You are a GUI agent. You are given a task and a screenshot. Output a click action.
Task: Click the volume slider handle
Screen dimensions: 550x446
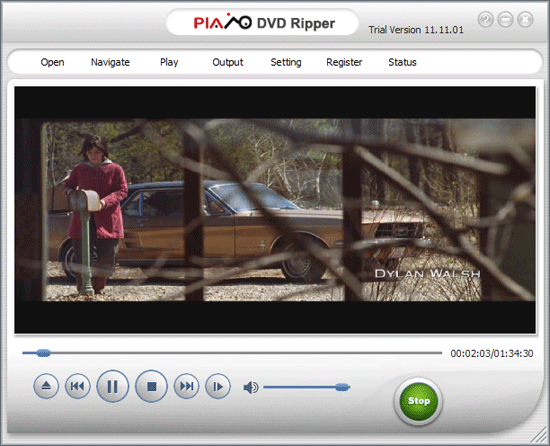point(342,387)
